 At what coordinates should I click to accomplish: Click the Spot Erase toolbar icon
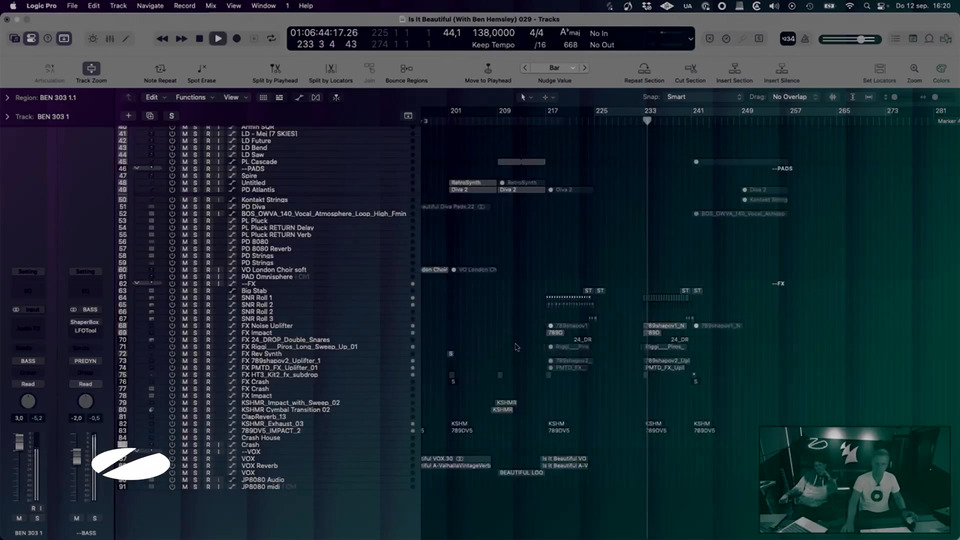click(201, 68)
